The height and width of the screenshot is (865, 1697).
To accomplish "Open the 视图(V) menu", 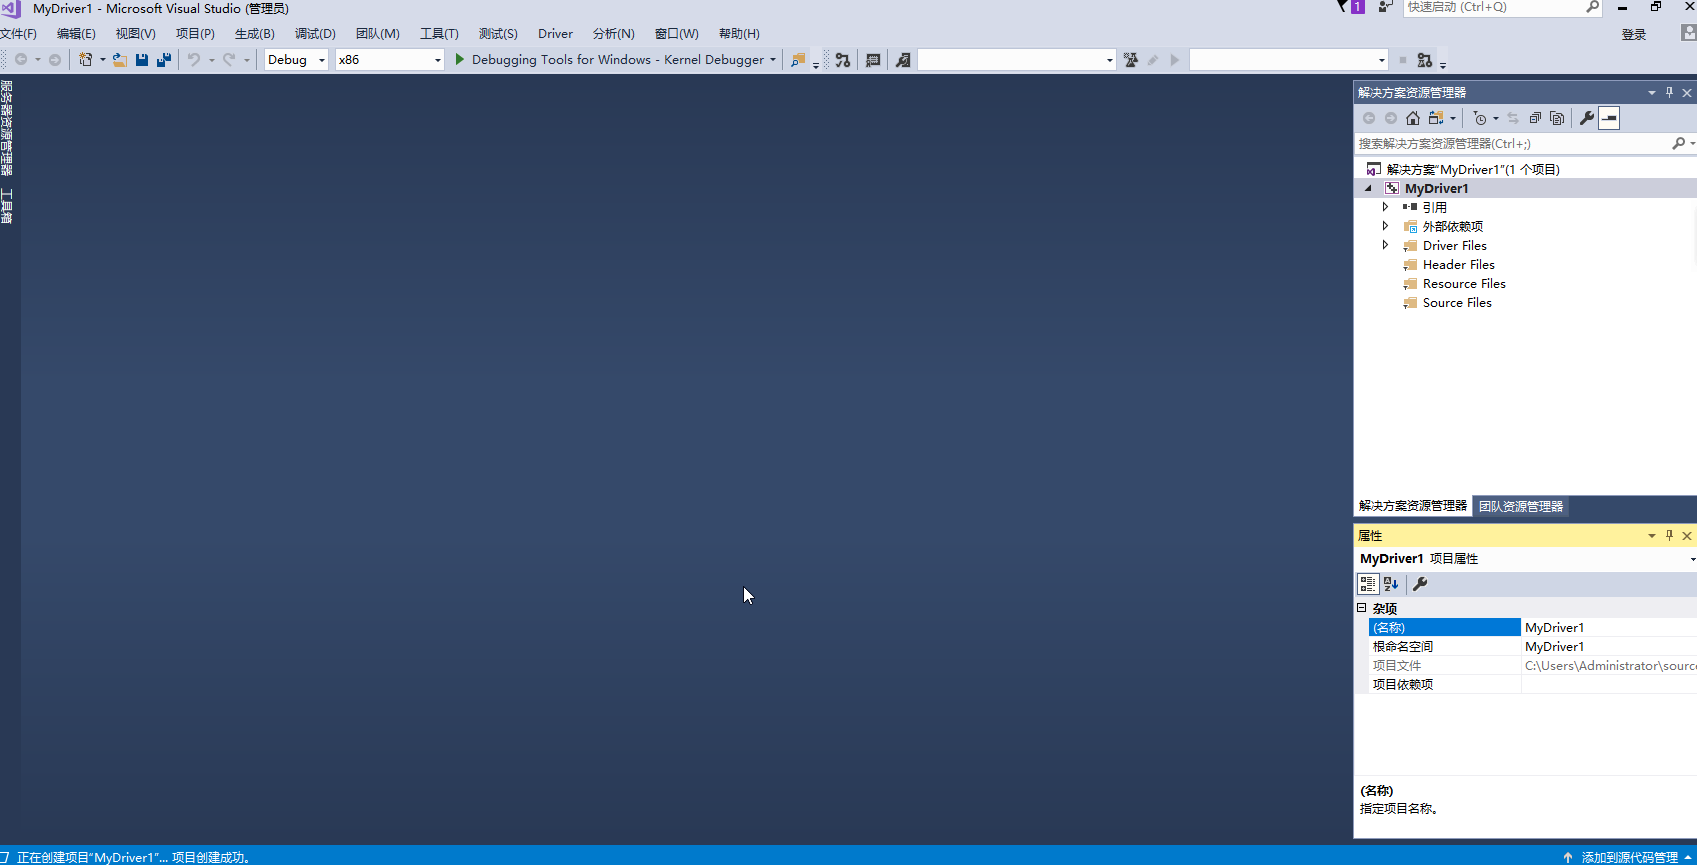I will click(135, 34).
